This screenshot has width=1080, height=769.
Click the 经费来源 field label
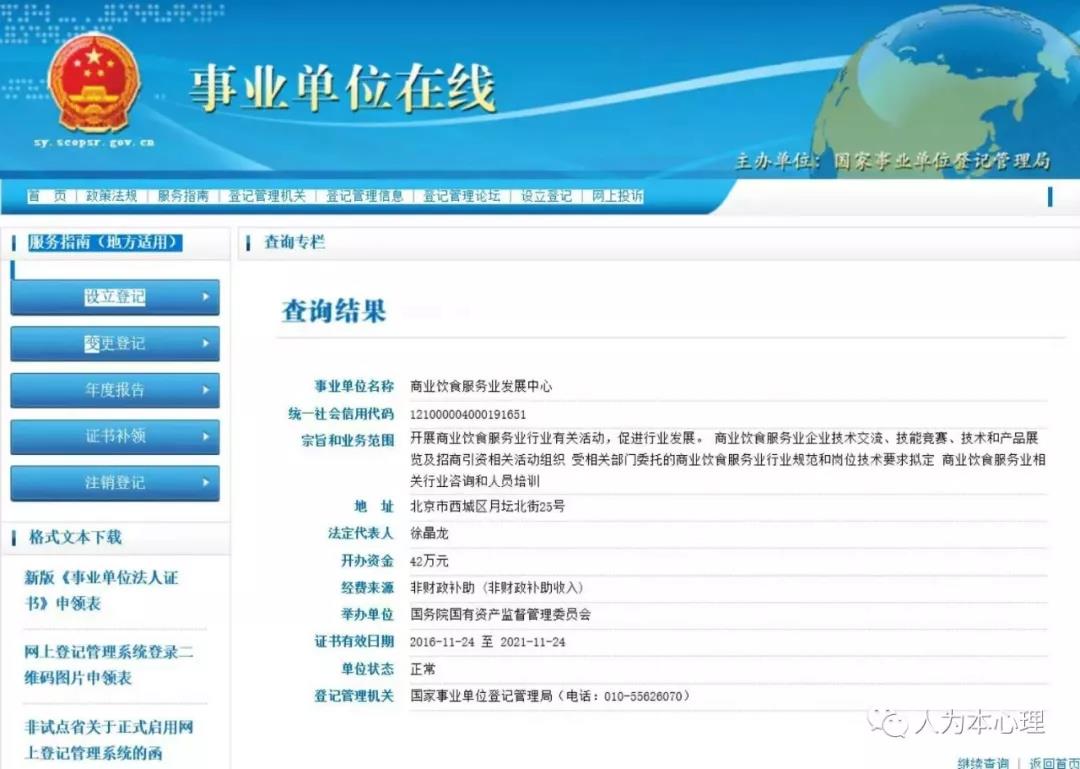coord(367,588)
